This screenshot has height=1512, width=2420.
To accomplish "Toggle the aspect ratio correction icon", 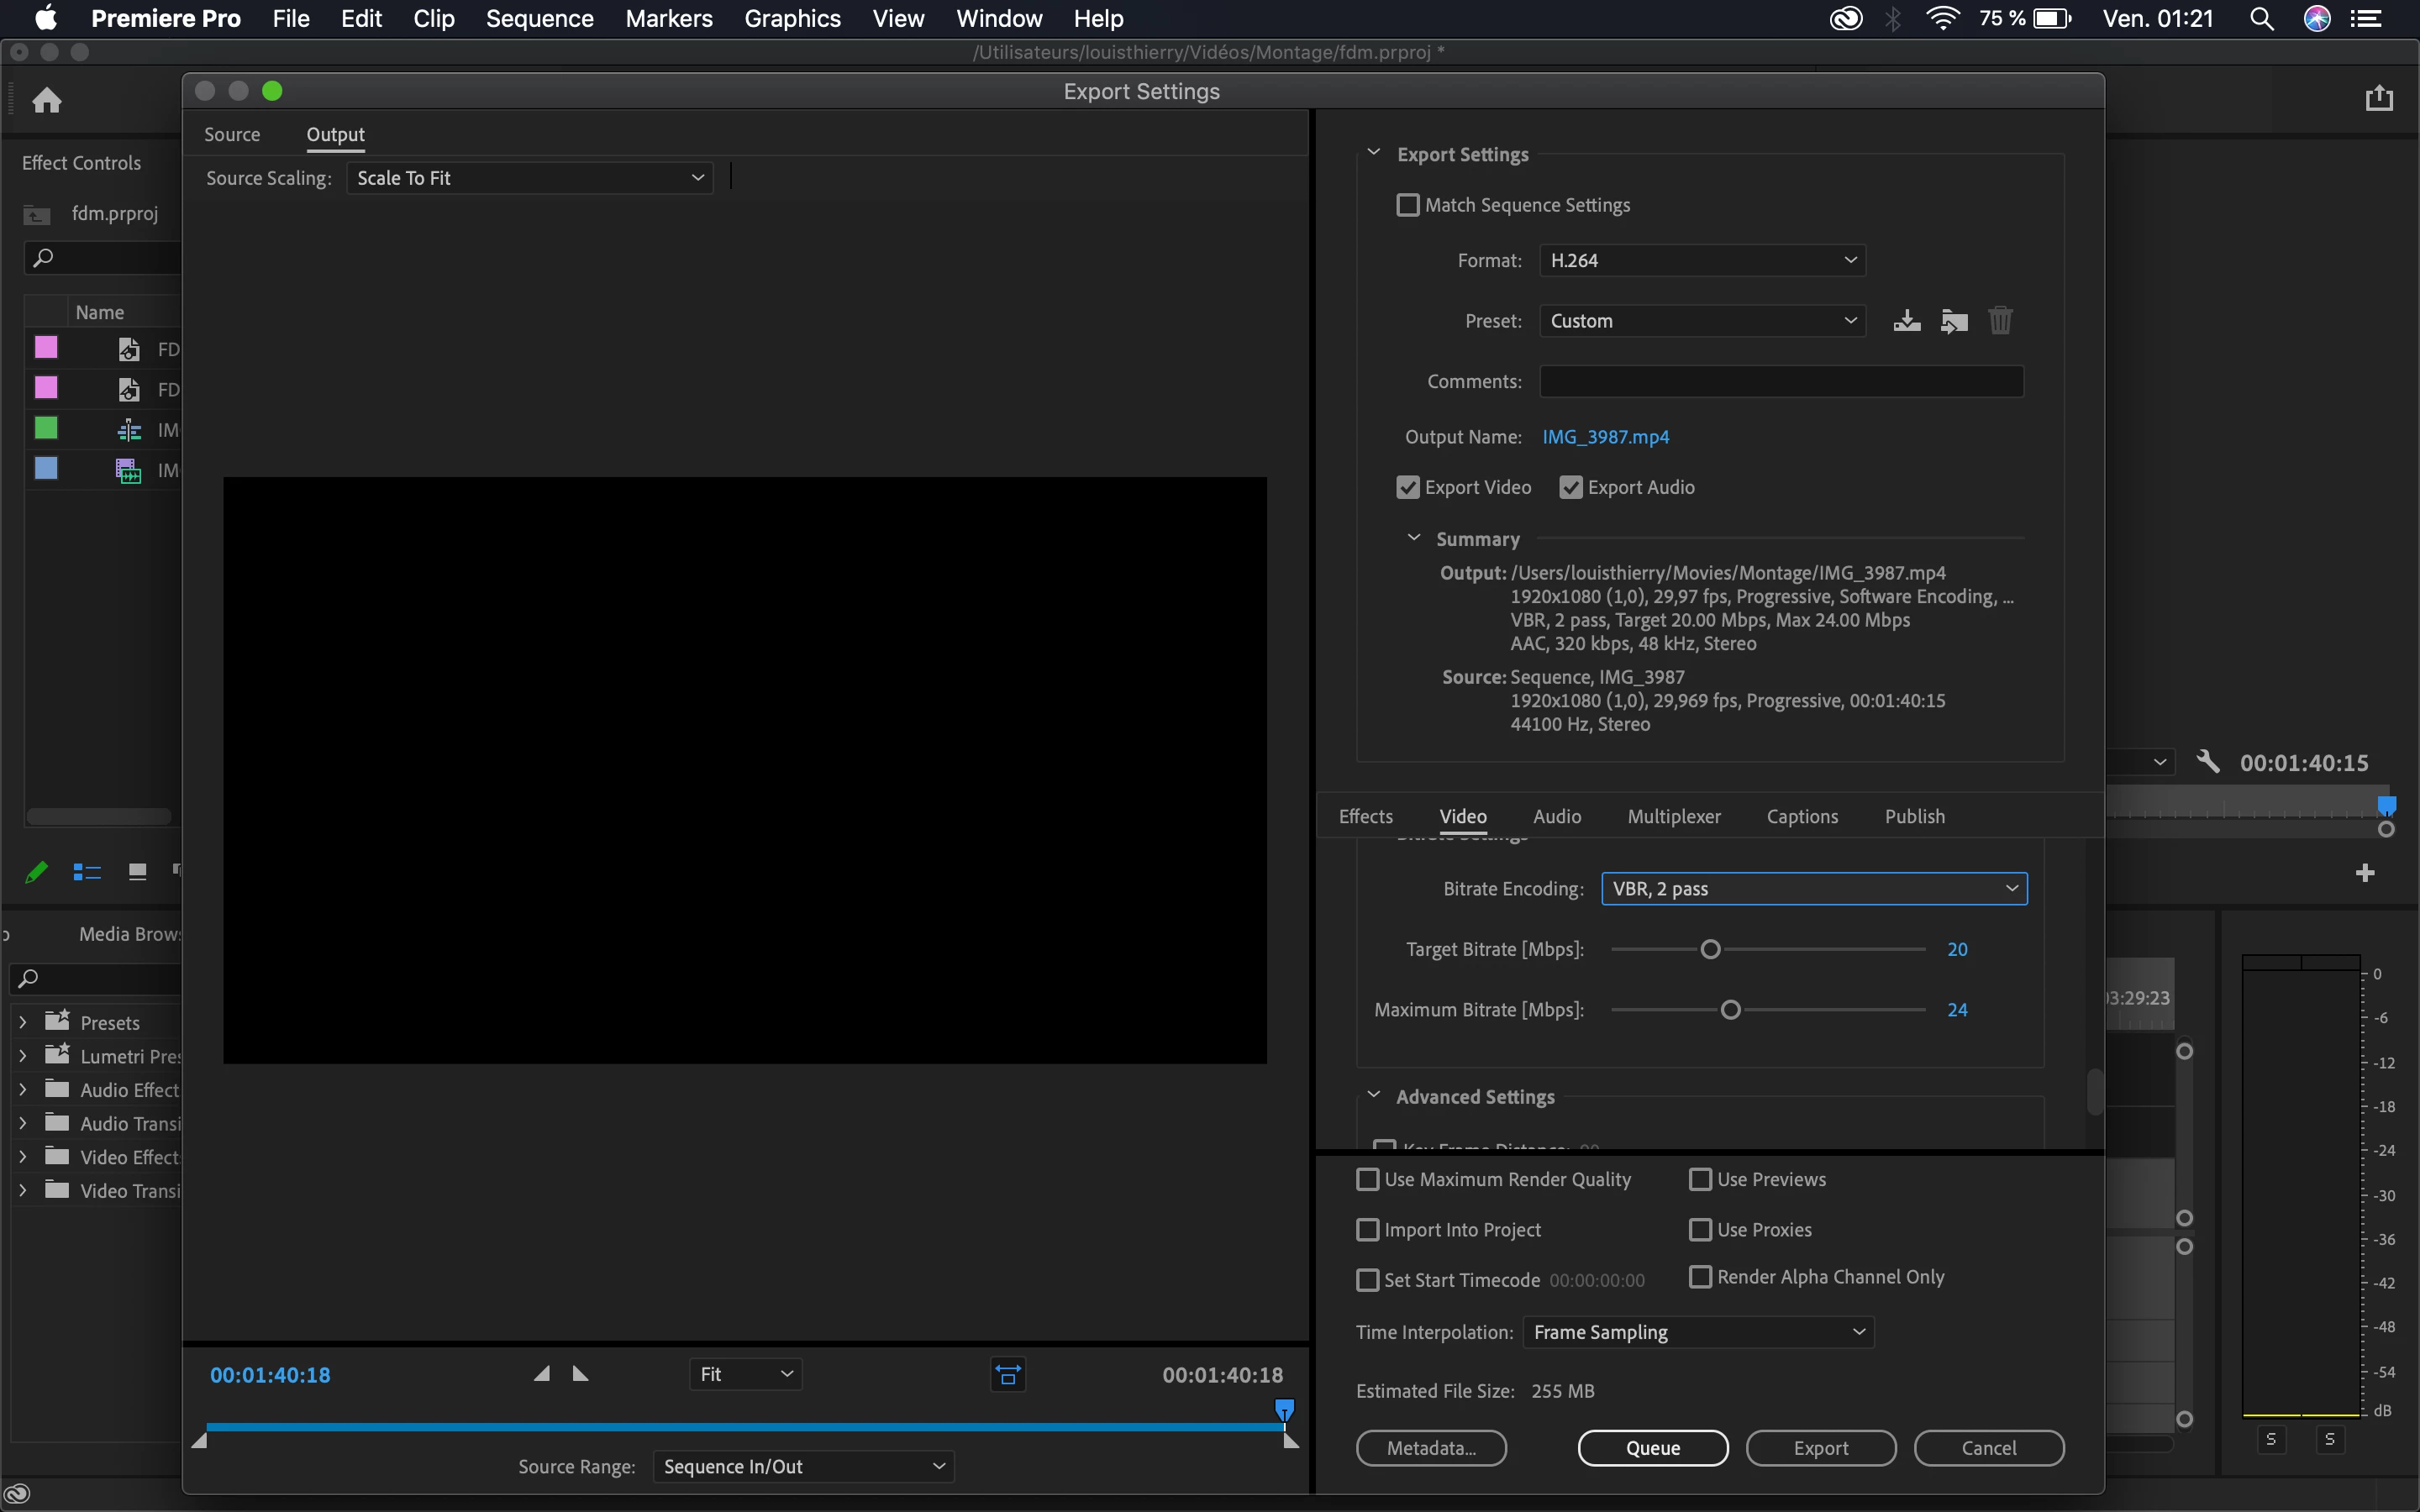I will (x=1008, y=1375).
